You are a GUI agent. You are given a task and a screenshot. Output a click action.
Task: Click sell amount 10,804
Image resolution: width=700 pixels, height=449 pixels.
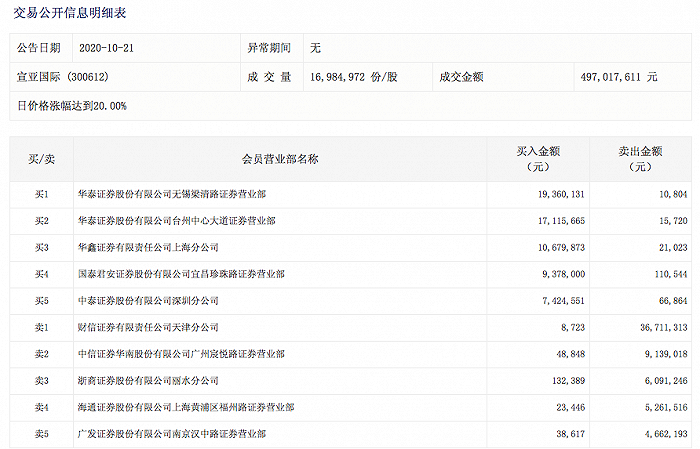click(673, 195)
